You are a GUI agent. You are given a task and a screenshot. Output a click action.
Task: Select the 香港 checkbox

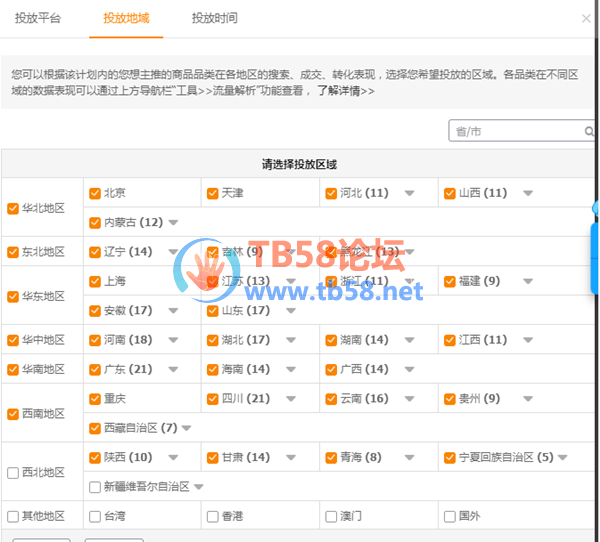coord(213,517)
